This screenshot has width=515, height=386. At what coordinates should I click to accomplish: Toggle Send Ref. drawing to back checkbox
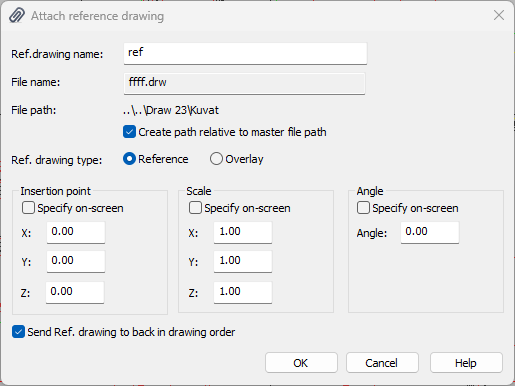18,332
